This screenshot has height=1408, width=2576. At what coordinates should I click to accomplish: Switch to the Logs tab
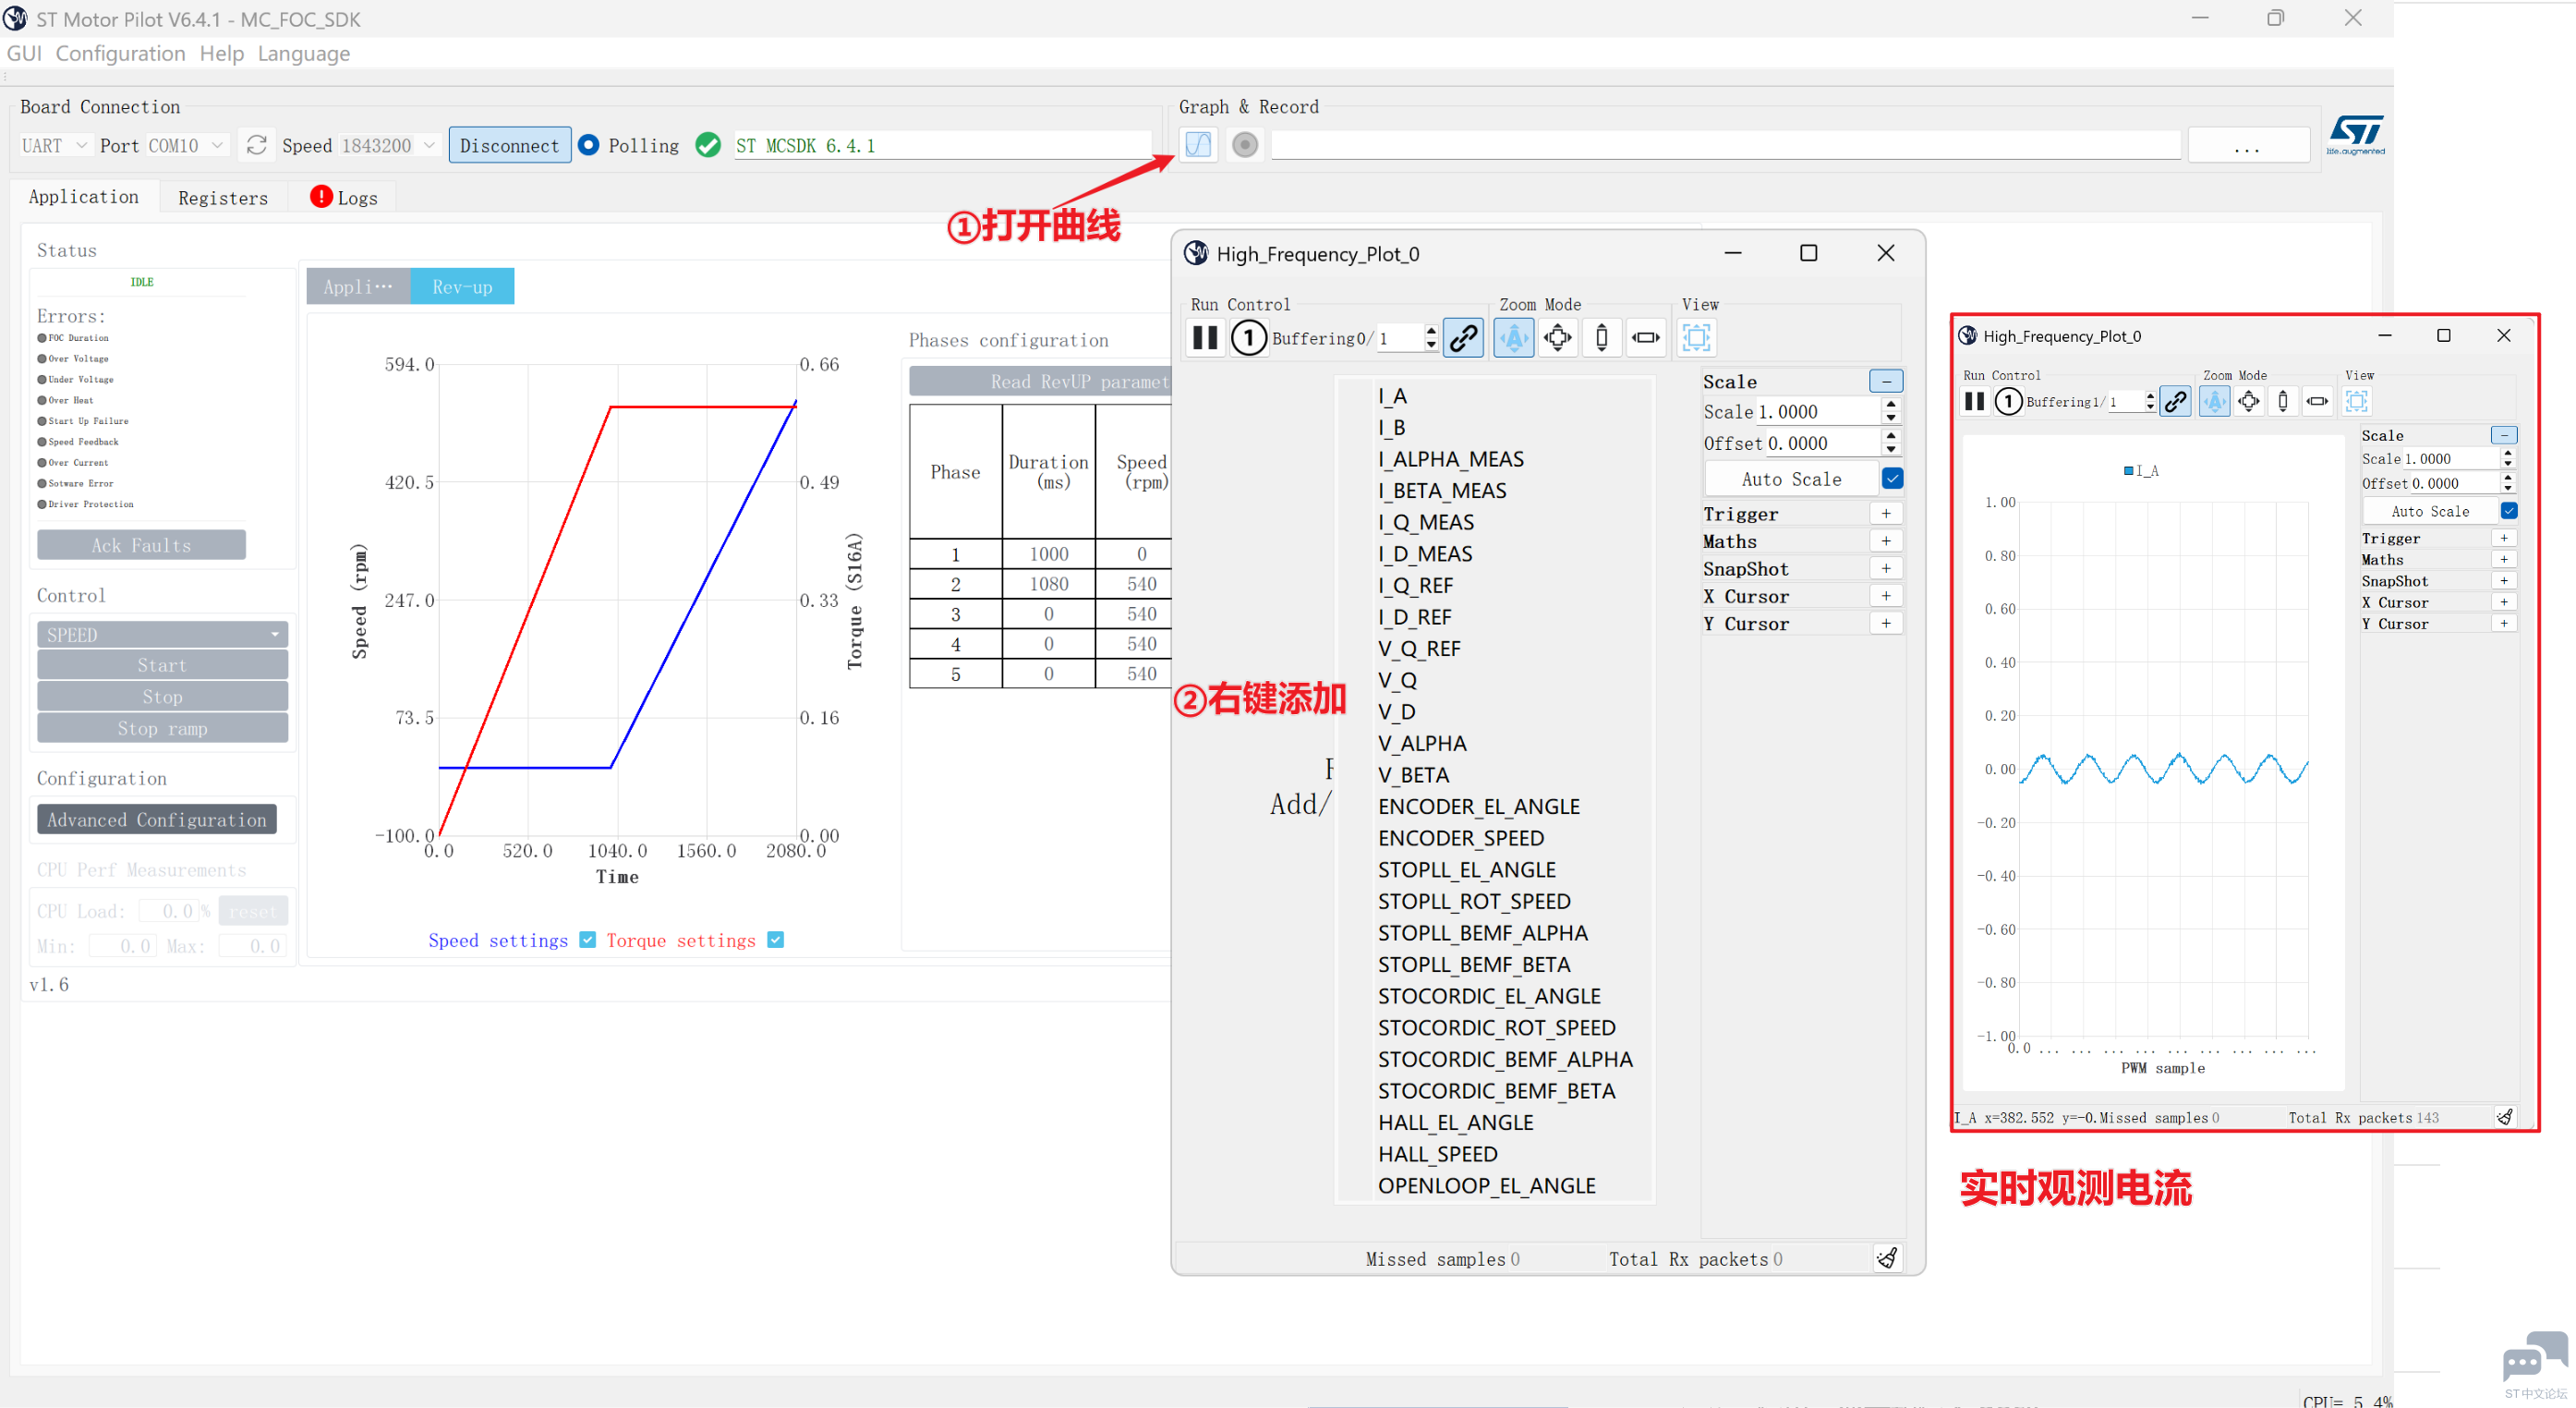[x=344, y=198]
